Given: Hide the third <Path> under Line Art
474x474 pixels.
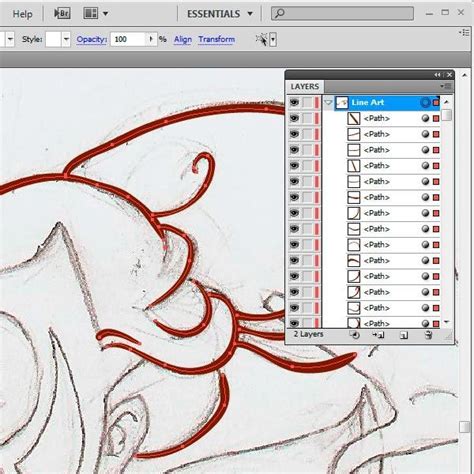Looking at the screenshot, I should point(294,150).
